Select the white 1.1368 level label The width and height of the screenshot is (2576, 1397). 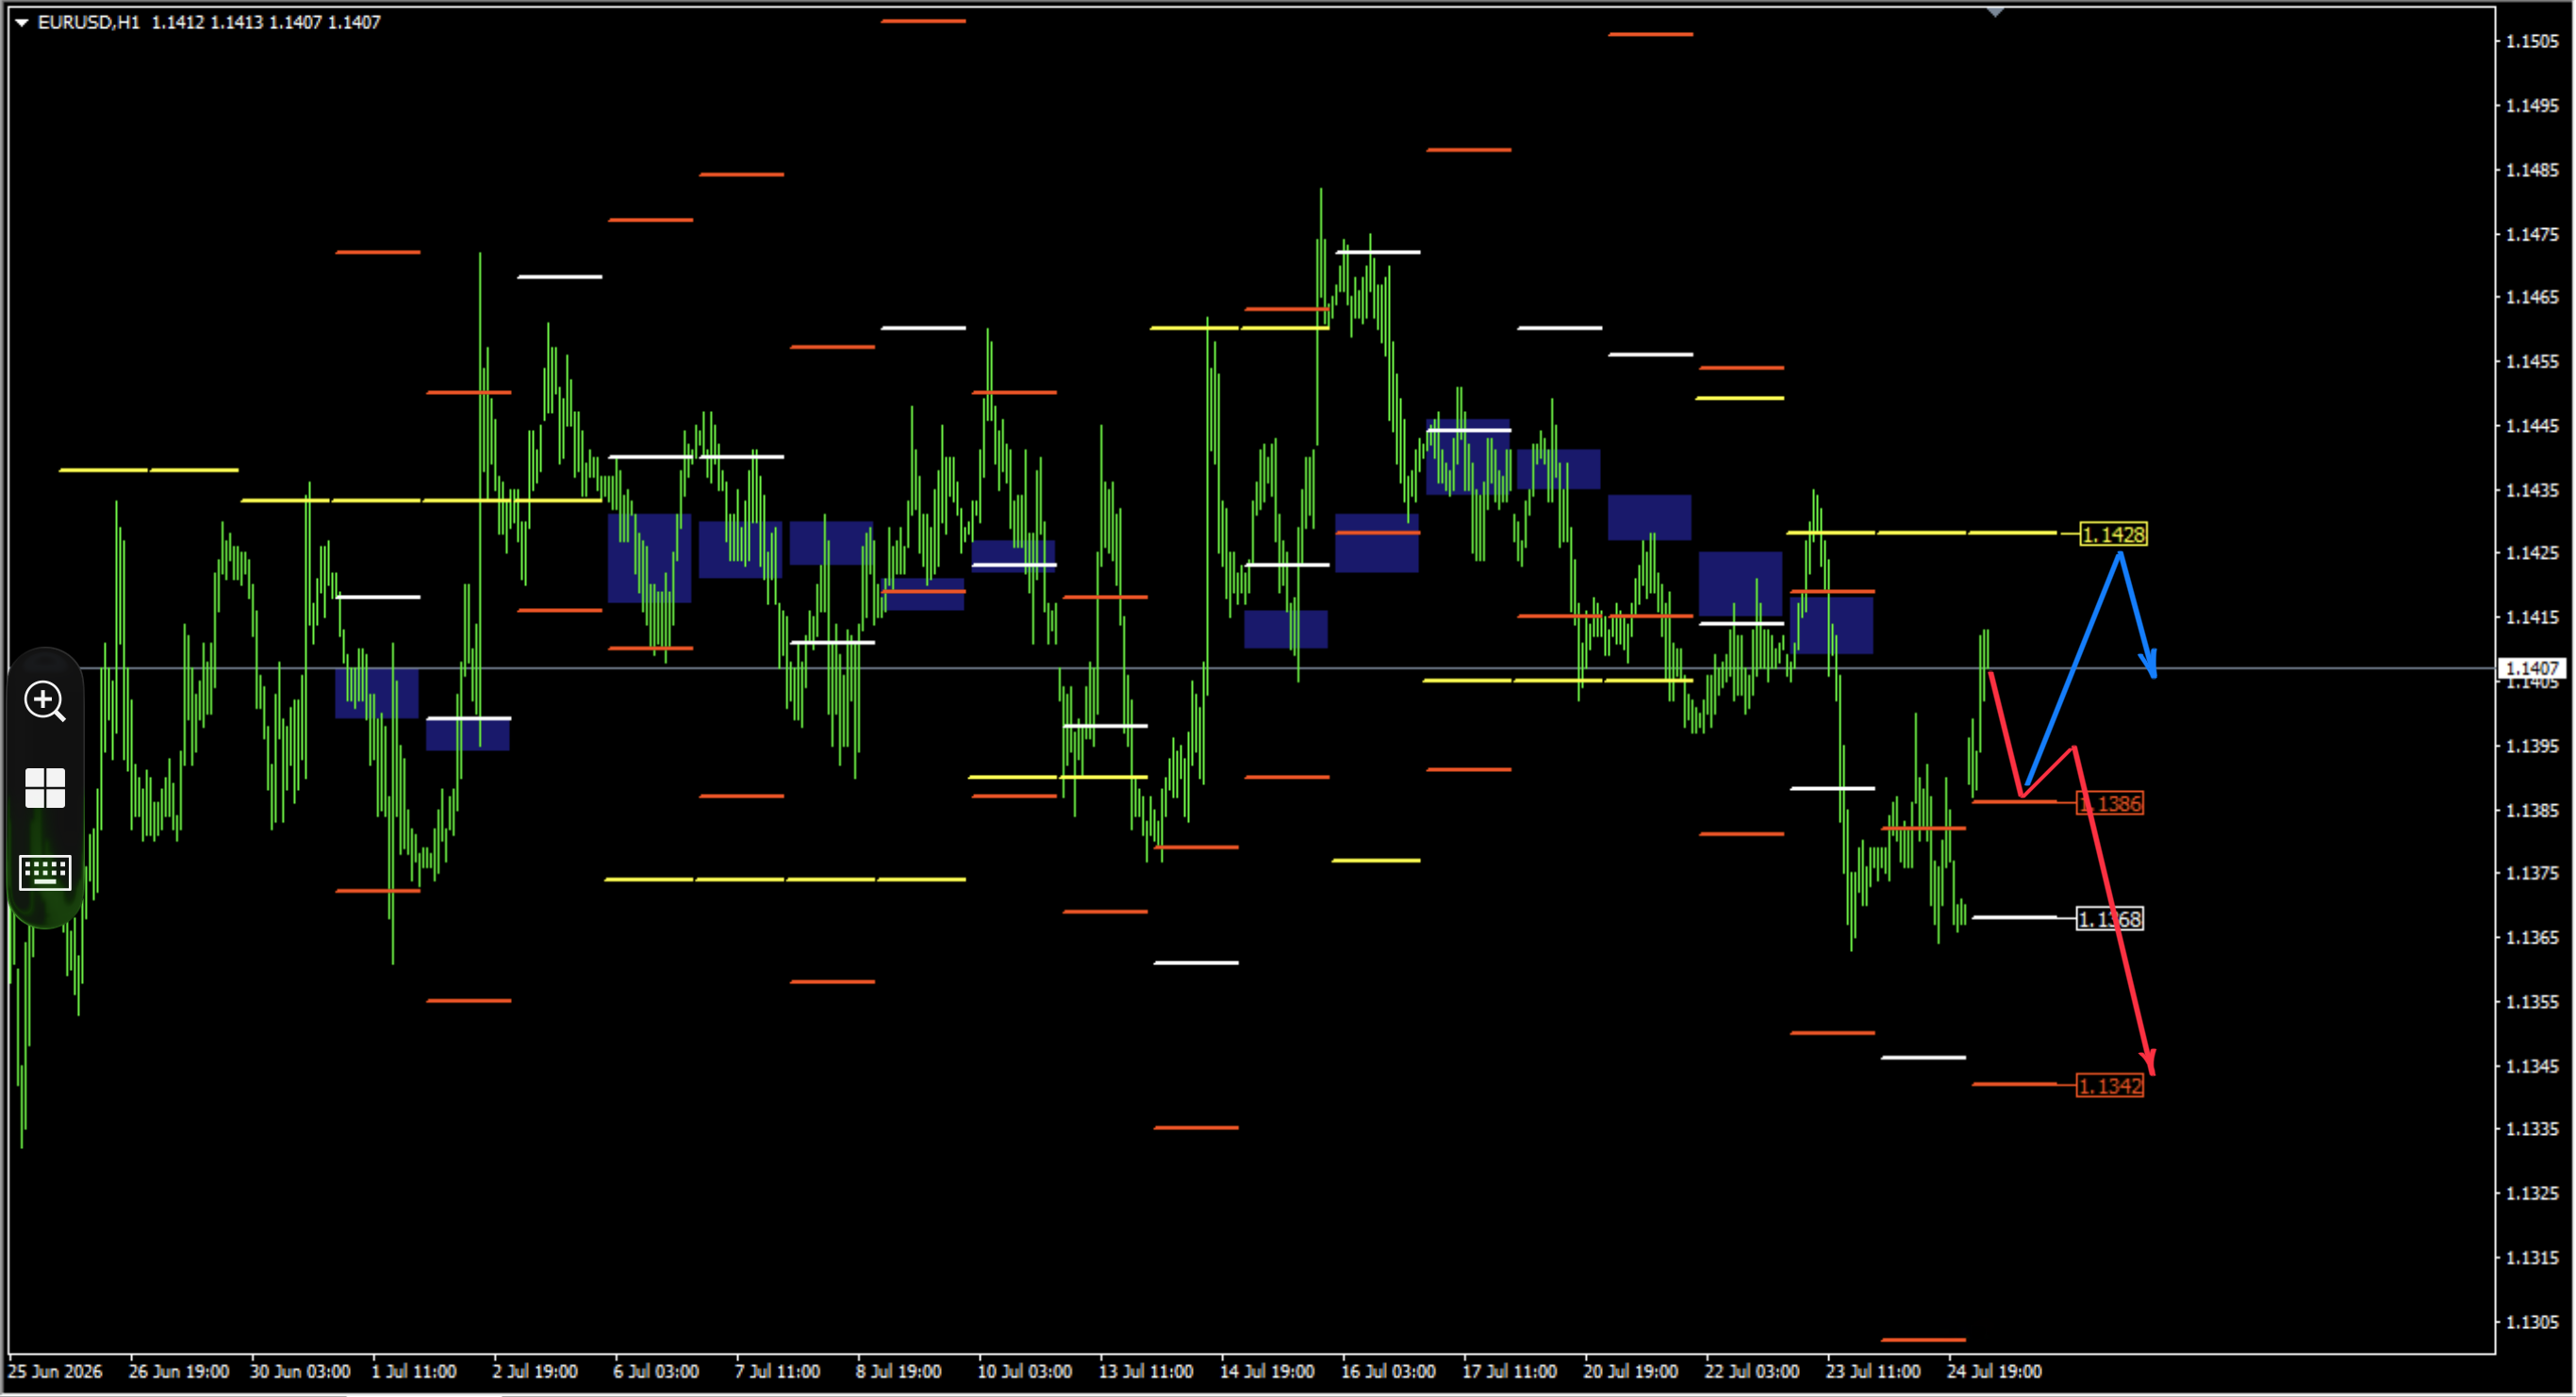[2110, 918]
